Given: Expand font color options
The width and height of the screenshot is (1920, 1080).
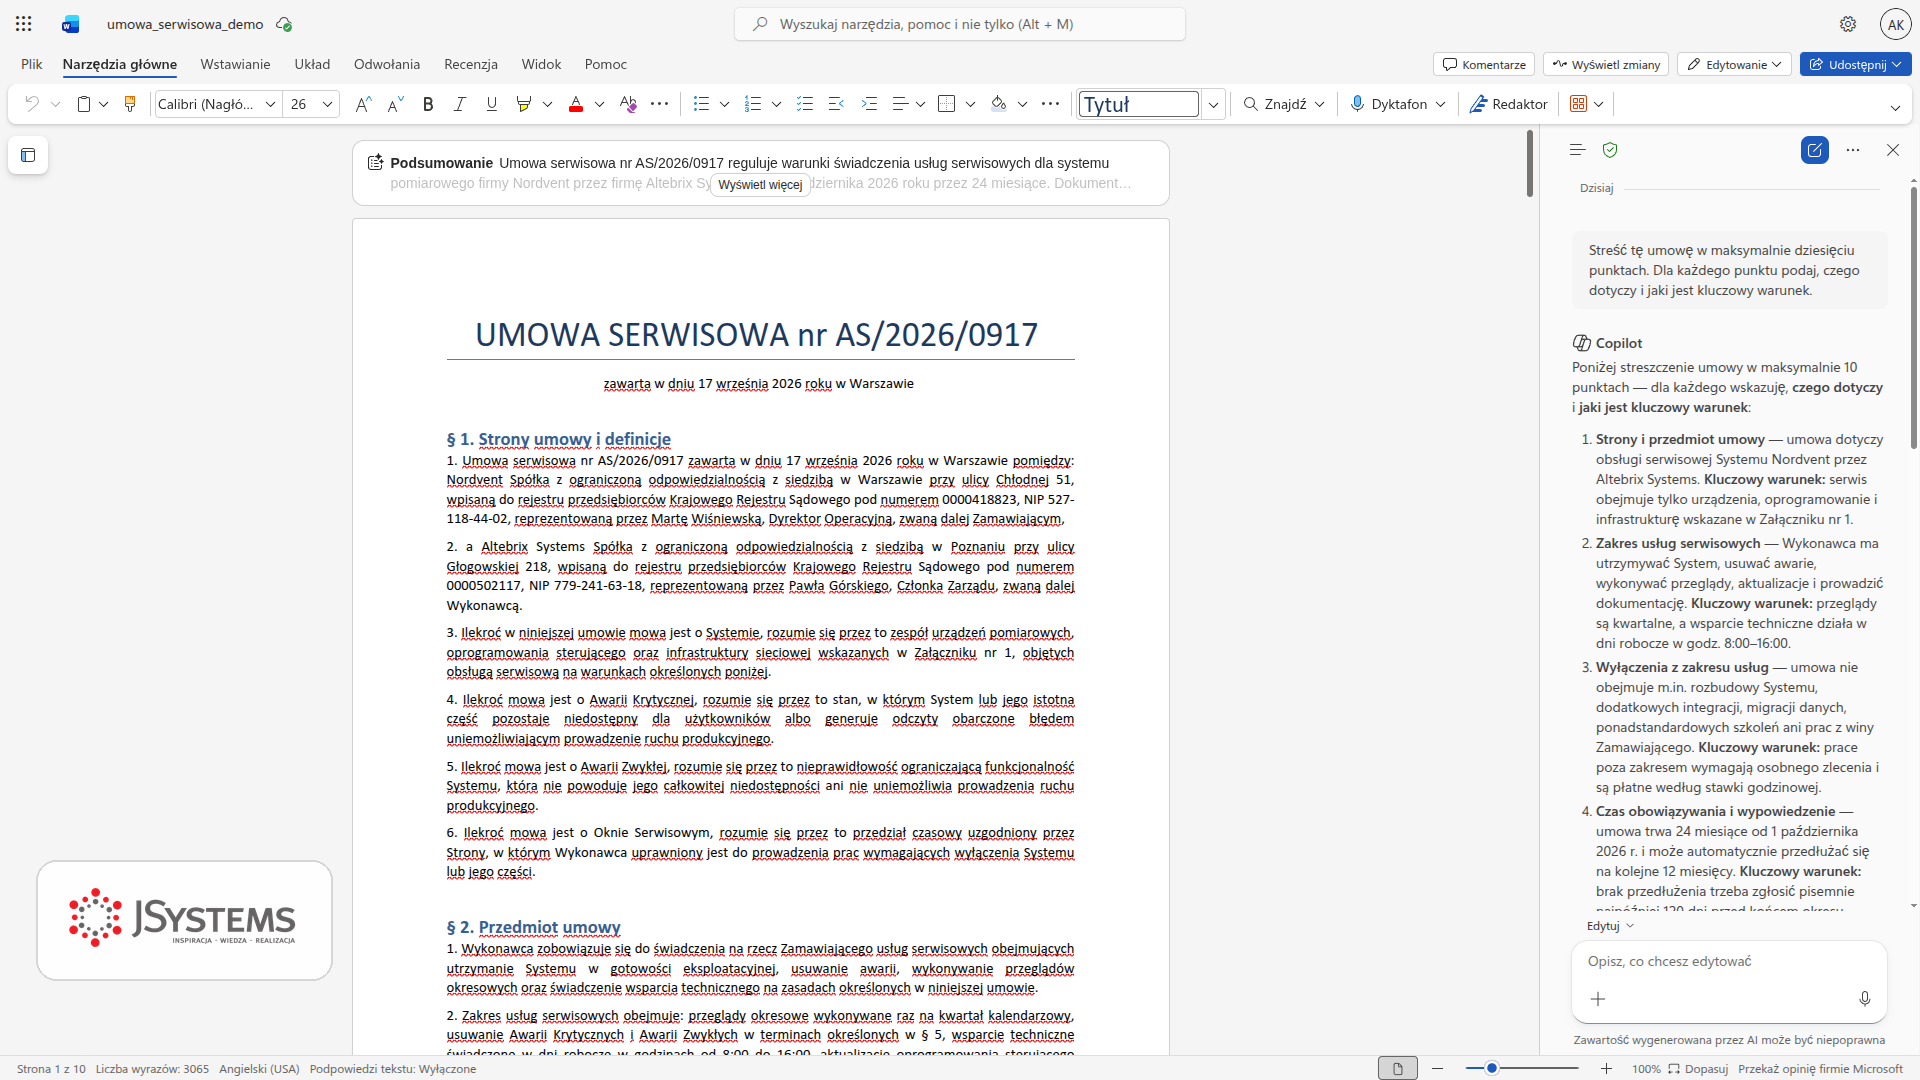Looking at the screenshot, I should (x=599, y=104).
